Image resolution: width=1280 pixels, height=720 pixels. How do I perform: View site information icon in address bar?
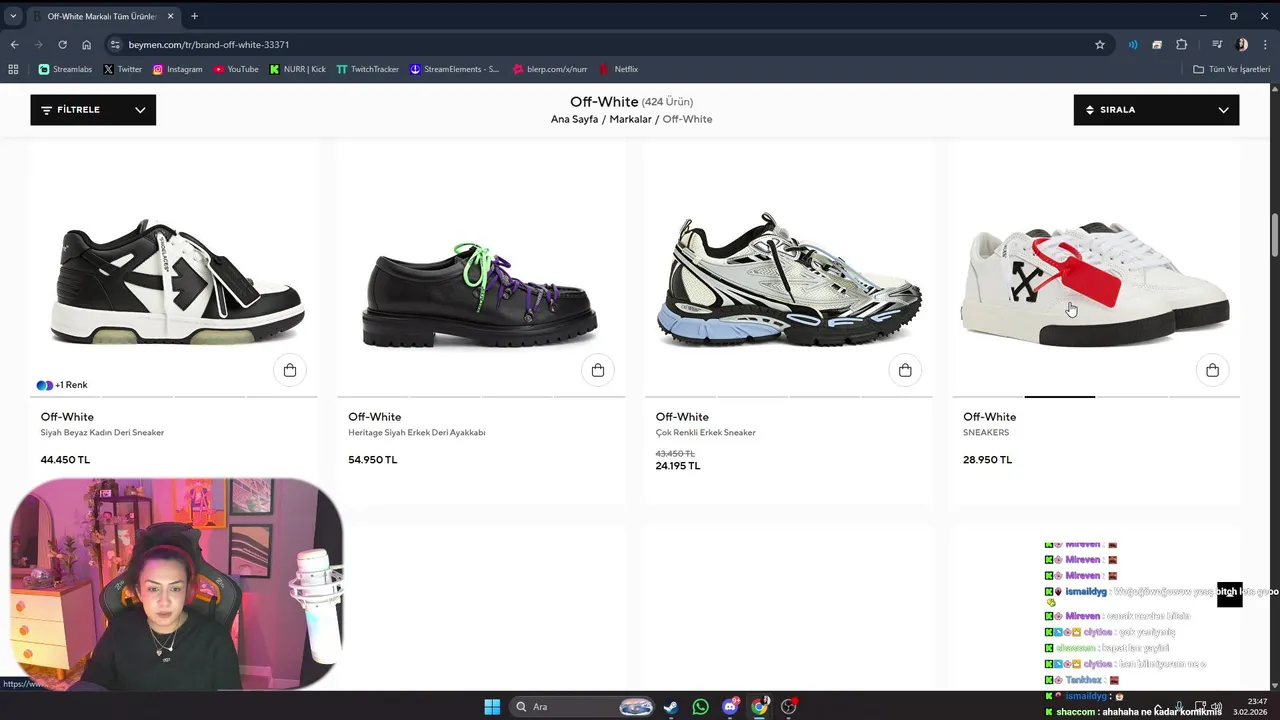pos(115,45)
